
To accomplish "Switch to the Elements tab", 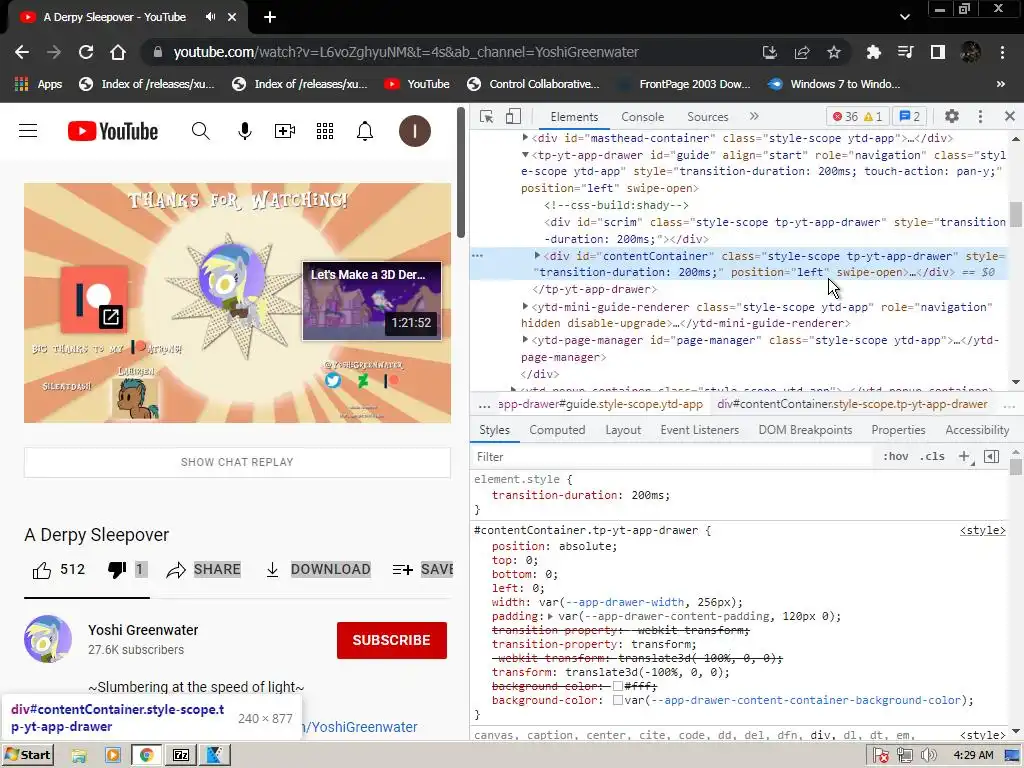I will click(574, 117).
